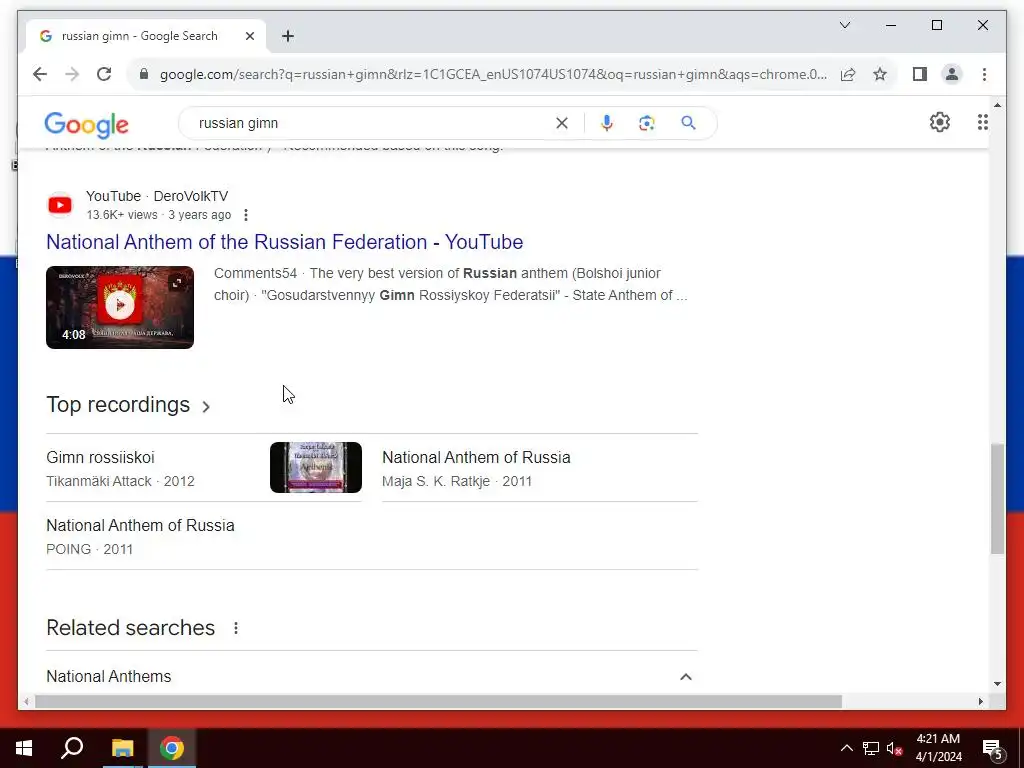Click DeroVolkTV channel name
1024x768 pixels.
click(191, 196)
